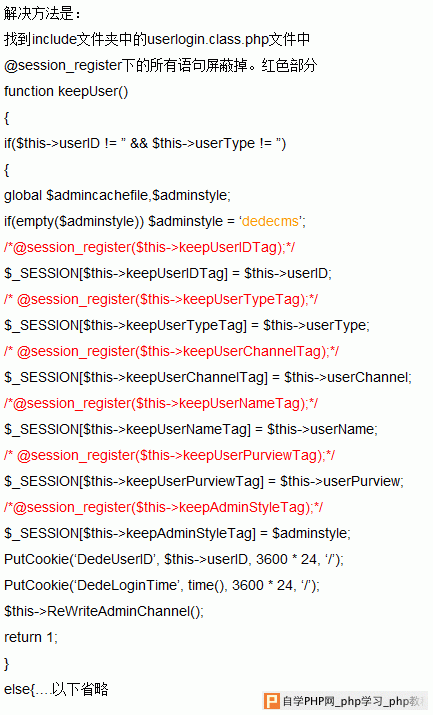The image size is (433, 715).
Task: Click the $_SESSION keepAdminStyleTag assignment line
Action: point(177,534)
